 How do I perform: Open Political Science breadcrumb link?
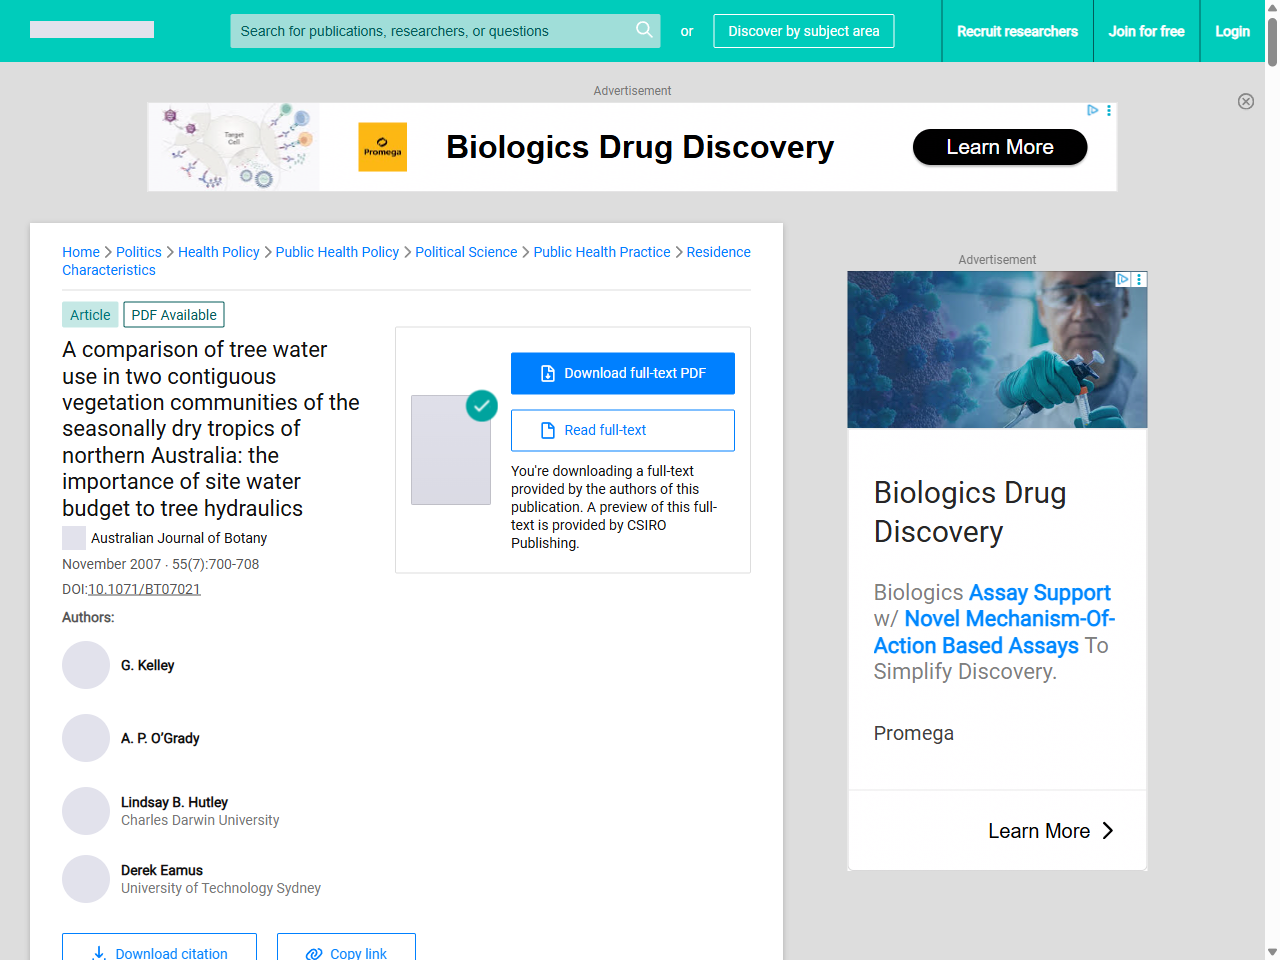click(x=466, y=252)
